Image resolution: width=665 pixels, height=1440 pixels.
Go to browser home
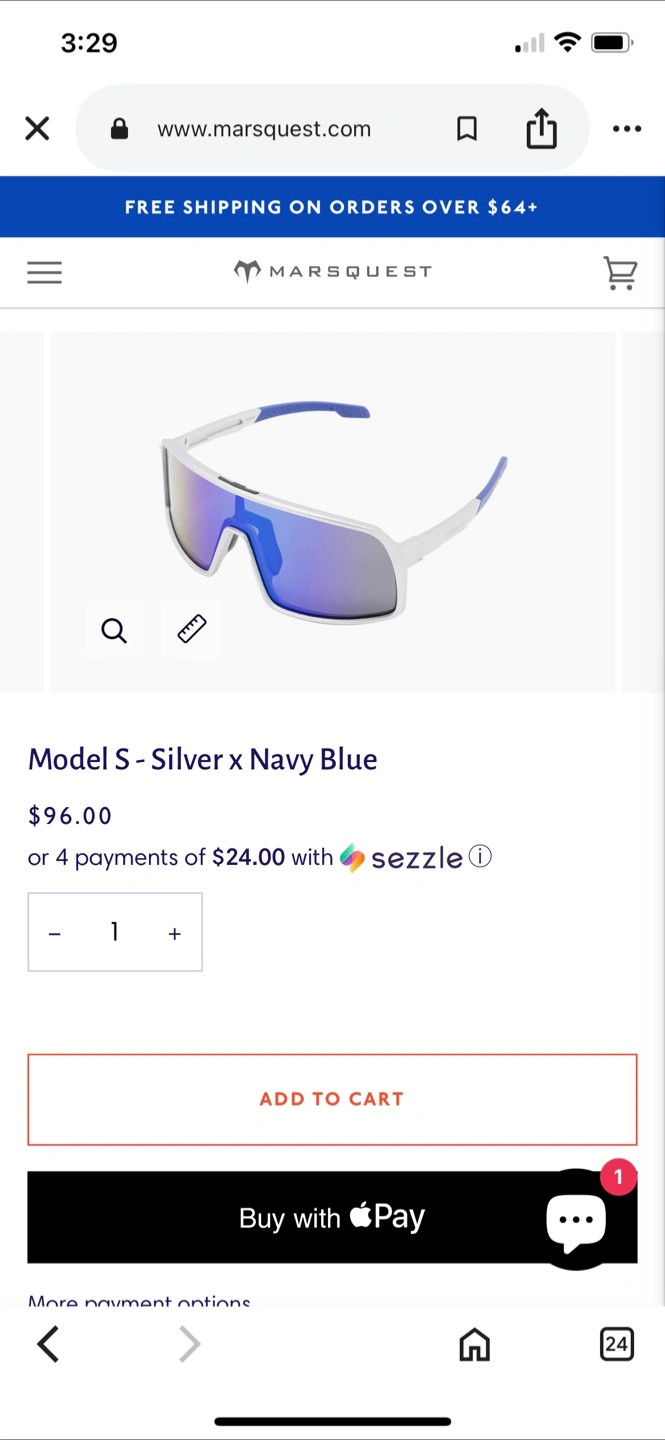click(x=474, y=1345)
